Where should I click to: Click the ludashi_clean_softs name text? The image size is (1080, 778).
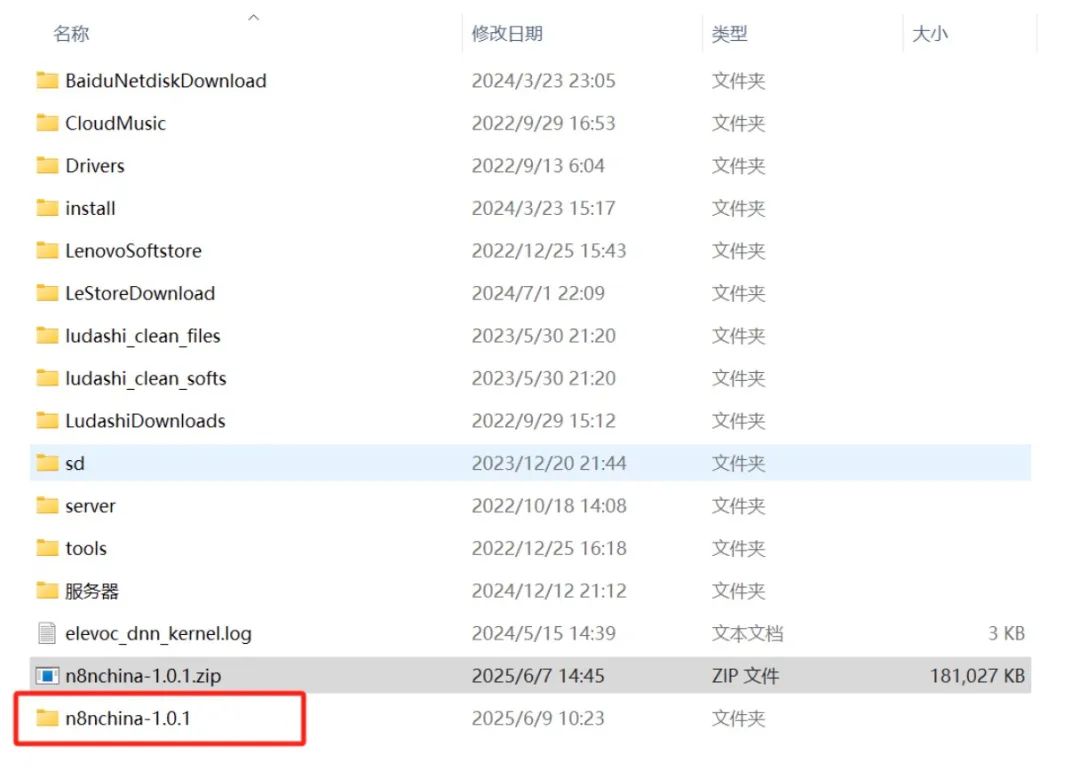coord(146,378)
